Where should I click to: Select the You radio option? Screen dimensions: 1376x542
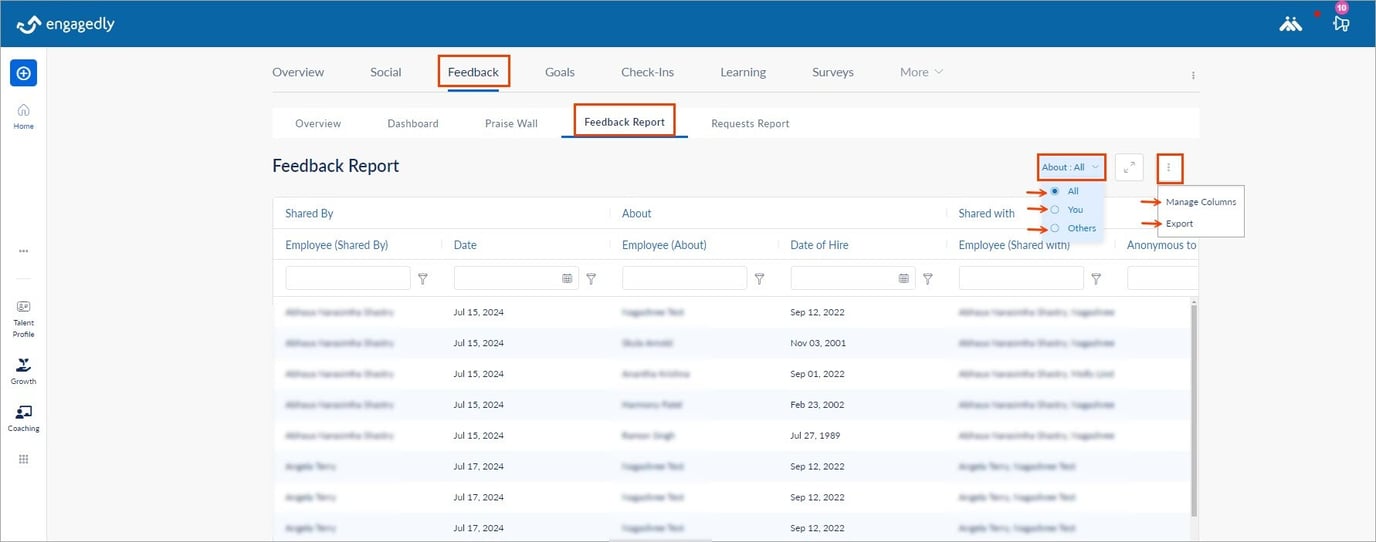point(1055,209)
